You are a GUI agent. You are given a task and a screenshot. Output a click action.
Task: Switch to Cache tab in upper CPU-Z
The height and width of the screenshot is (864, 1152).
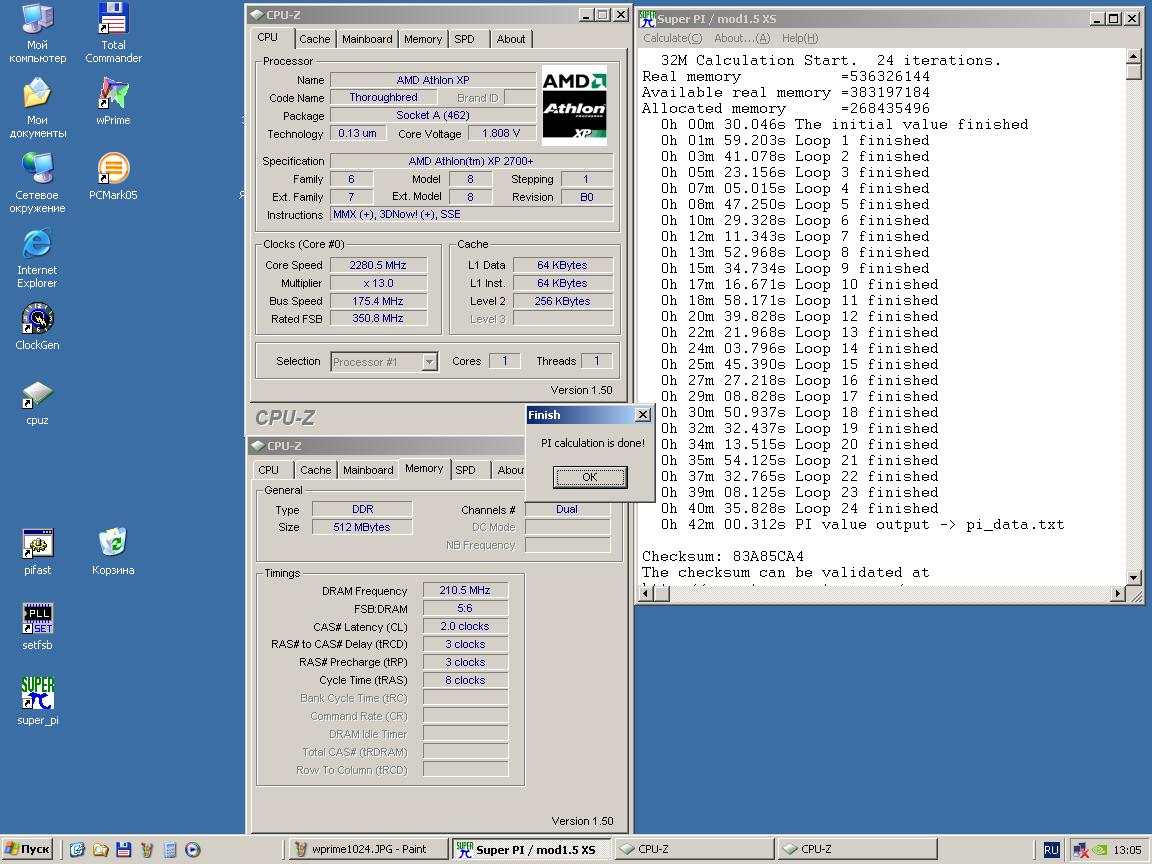314,39
